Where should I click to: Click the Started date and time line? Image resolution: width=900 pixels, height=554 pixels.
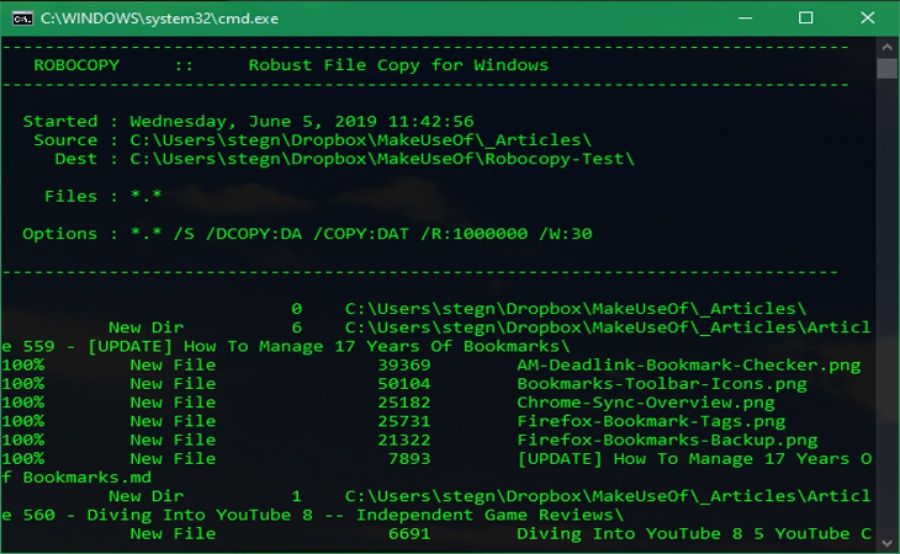pyautogui.click(x=248, y=121)
